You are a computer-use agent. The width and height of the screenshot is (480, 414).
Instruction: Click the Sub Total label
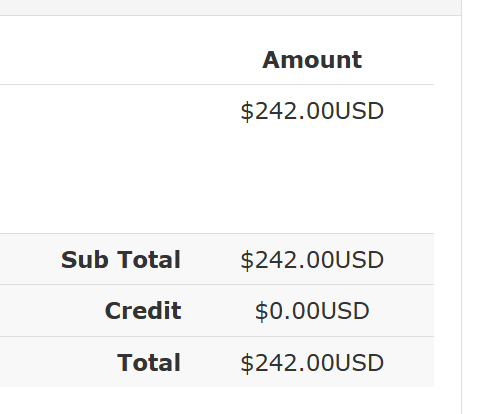coord(121,260)
